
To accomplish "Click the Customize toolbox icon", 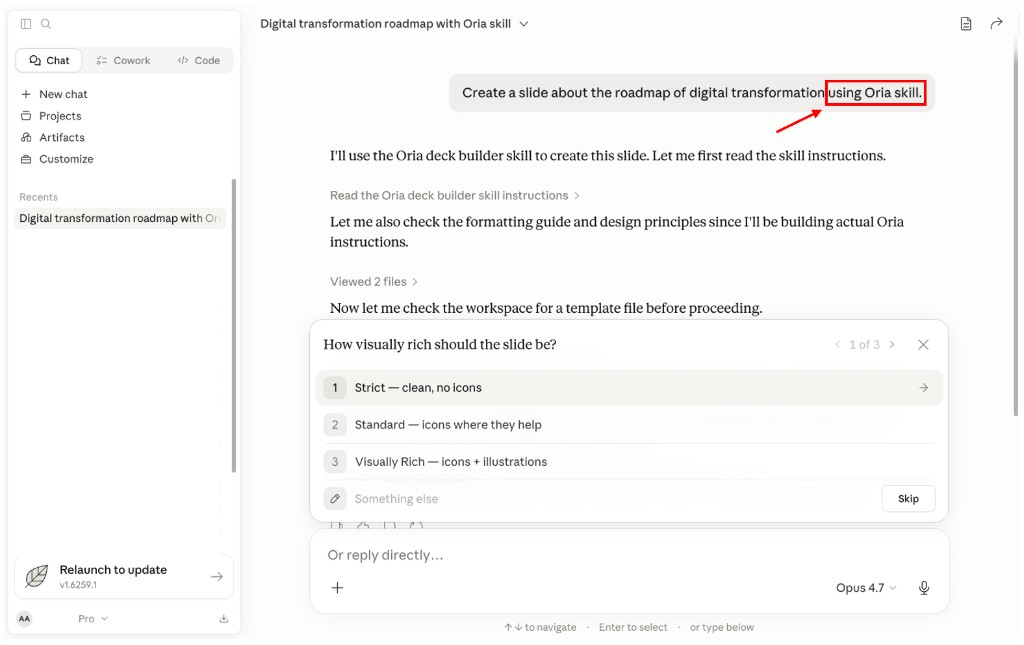I will point(26,159).
